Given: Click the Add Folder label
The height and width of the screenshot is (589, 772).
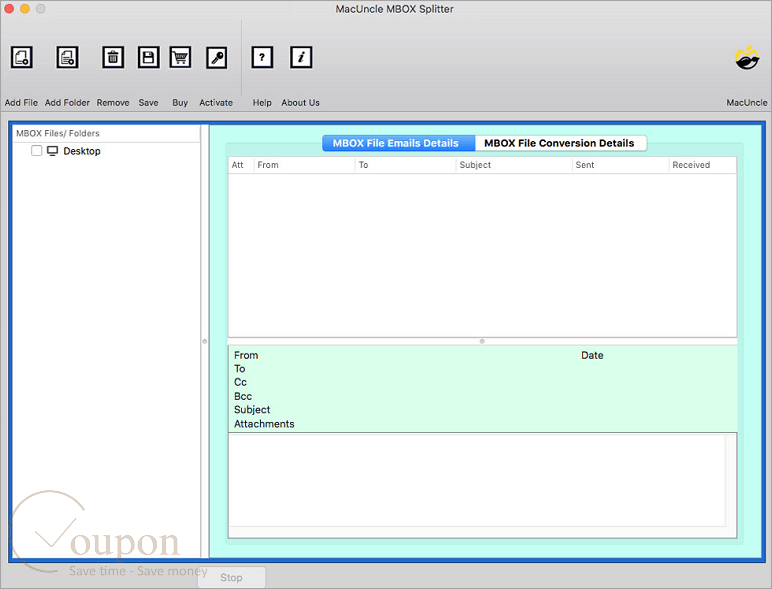Looking at the screenshot, I should [x=67, y=102].
